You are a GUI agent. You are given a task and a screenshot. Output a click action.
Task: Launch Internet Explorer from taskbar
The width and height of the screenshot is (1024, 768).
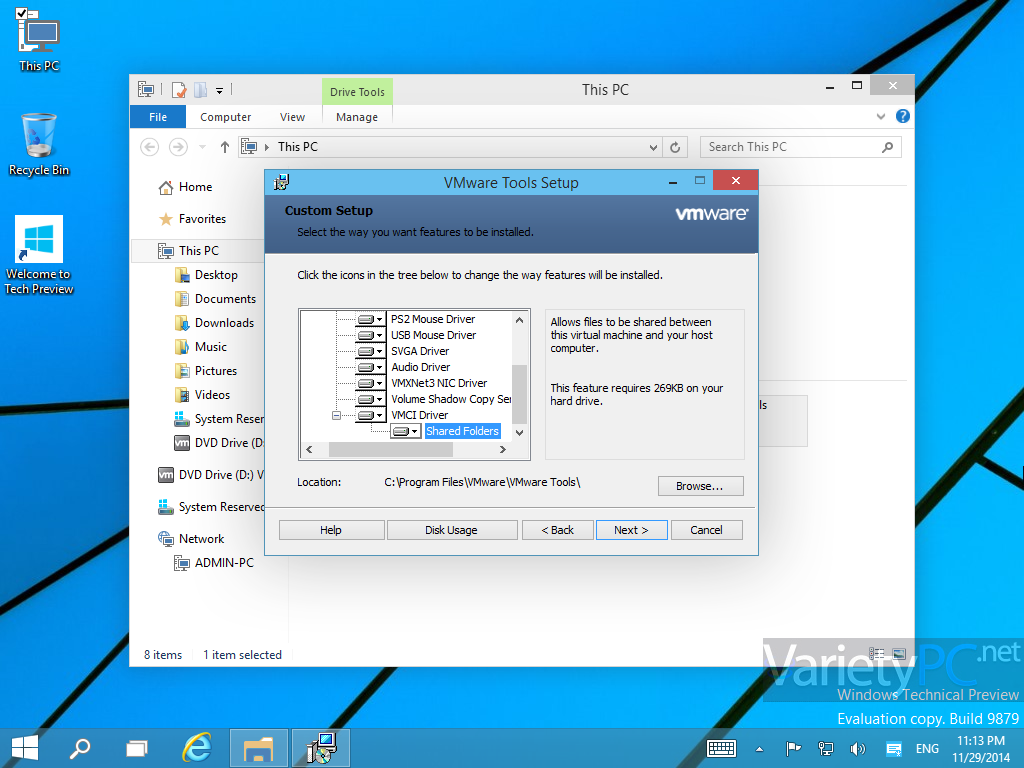197,748
